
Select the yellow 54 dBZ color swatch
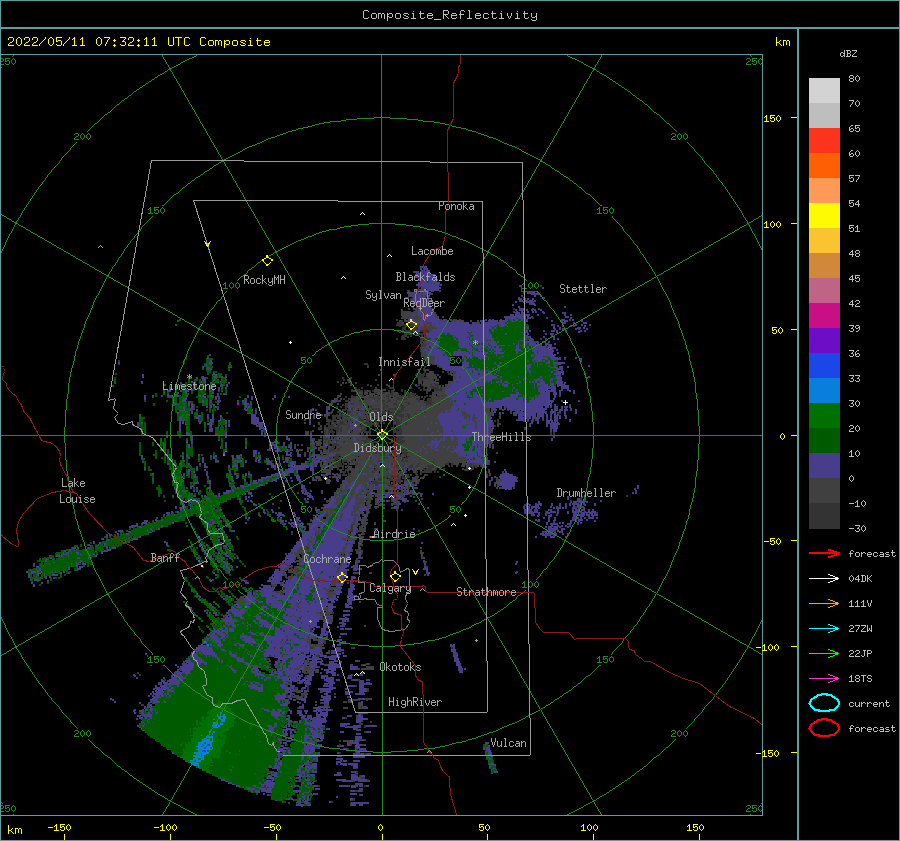[x=824, y=216]
